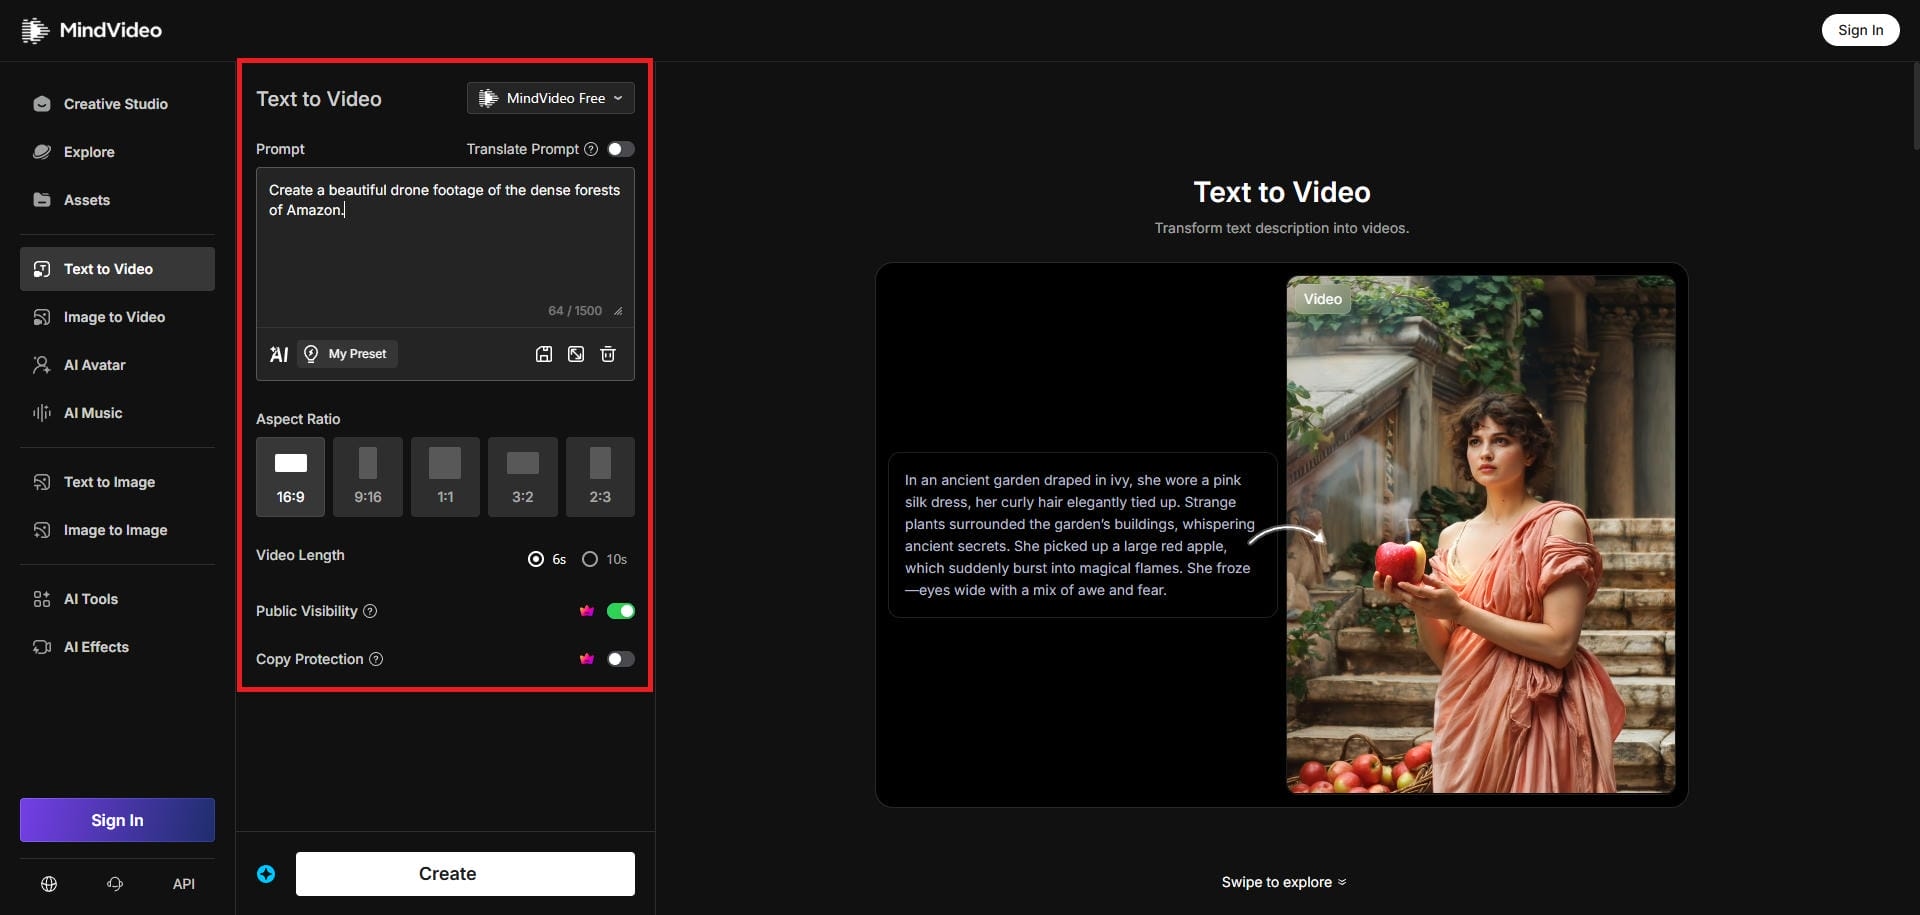Click Copy Protection help icon
Viewport: 1920px width, 915px height.
[376, 659]
